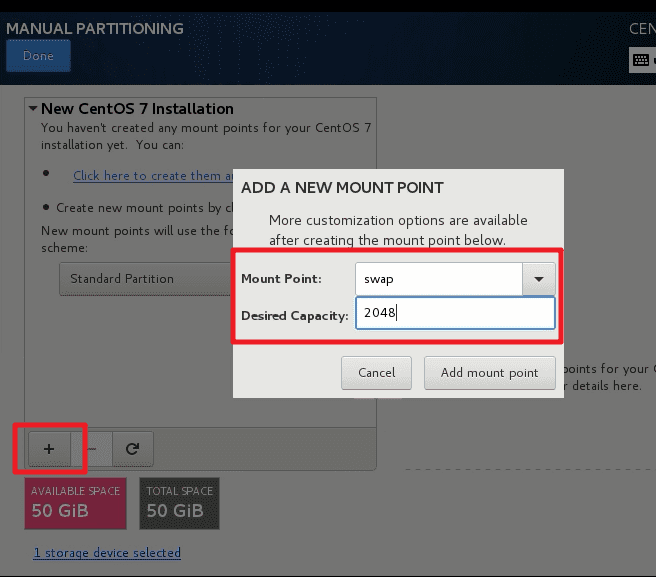Open the 1 storage device selected link
Image resolution: width=656 pixels, height=577 pixels.
(x=107, y=553)
